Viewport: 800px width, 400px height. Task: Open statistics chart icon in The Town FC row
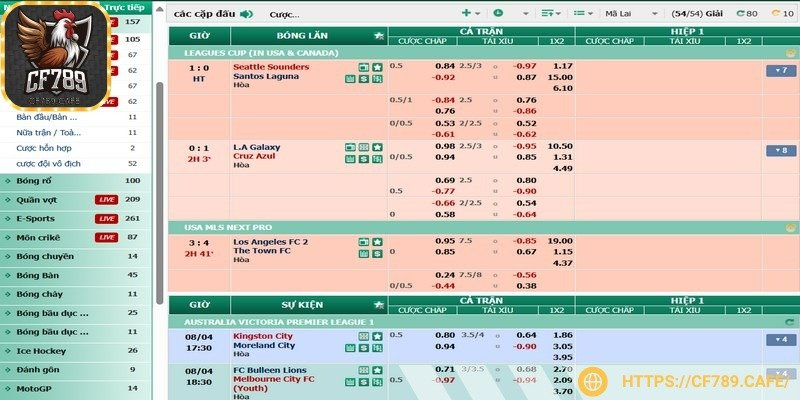click(364, 254)
